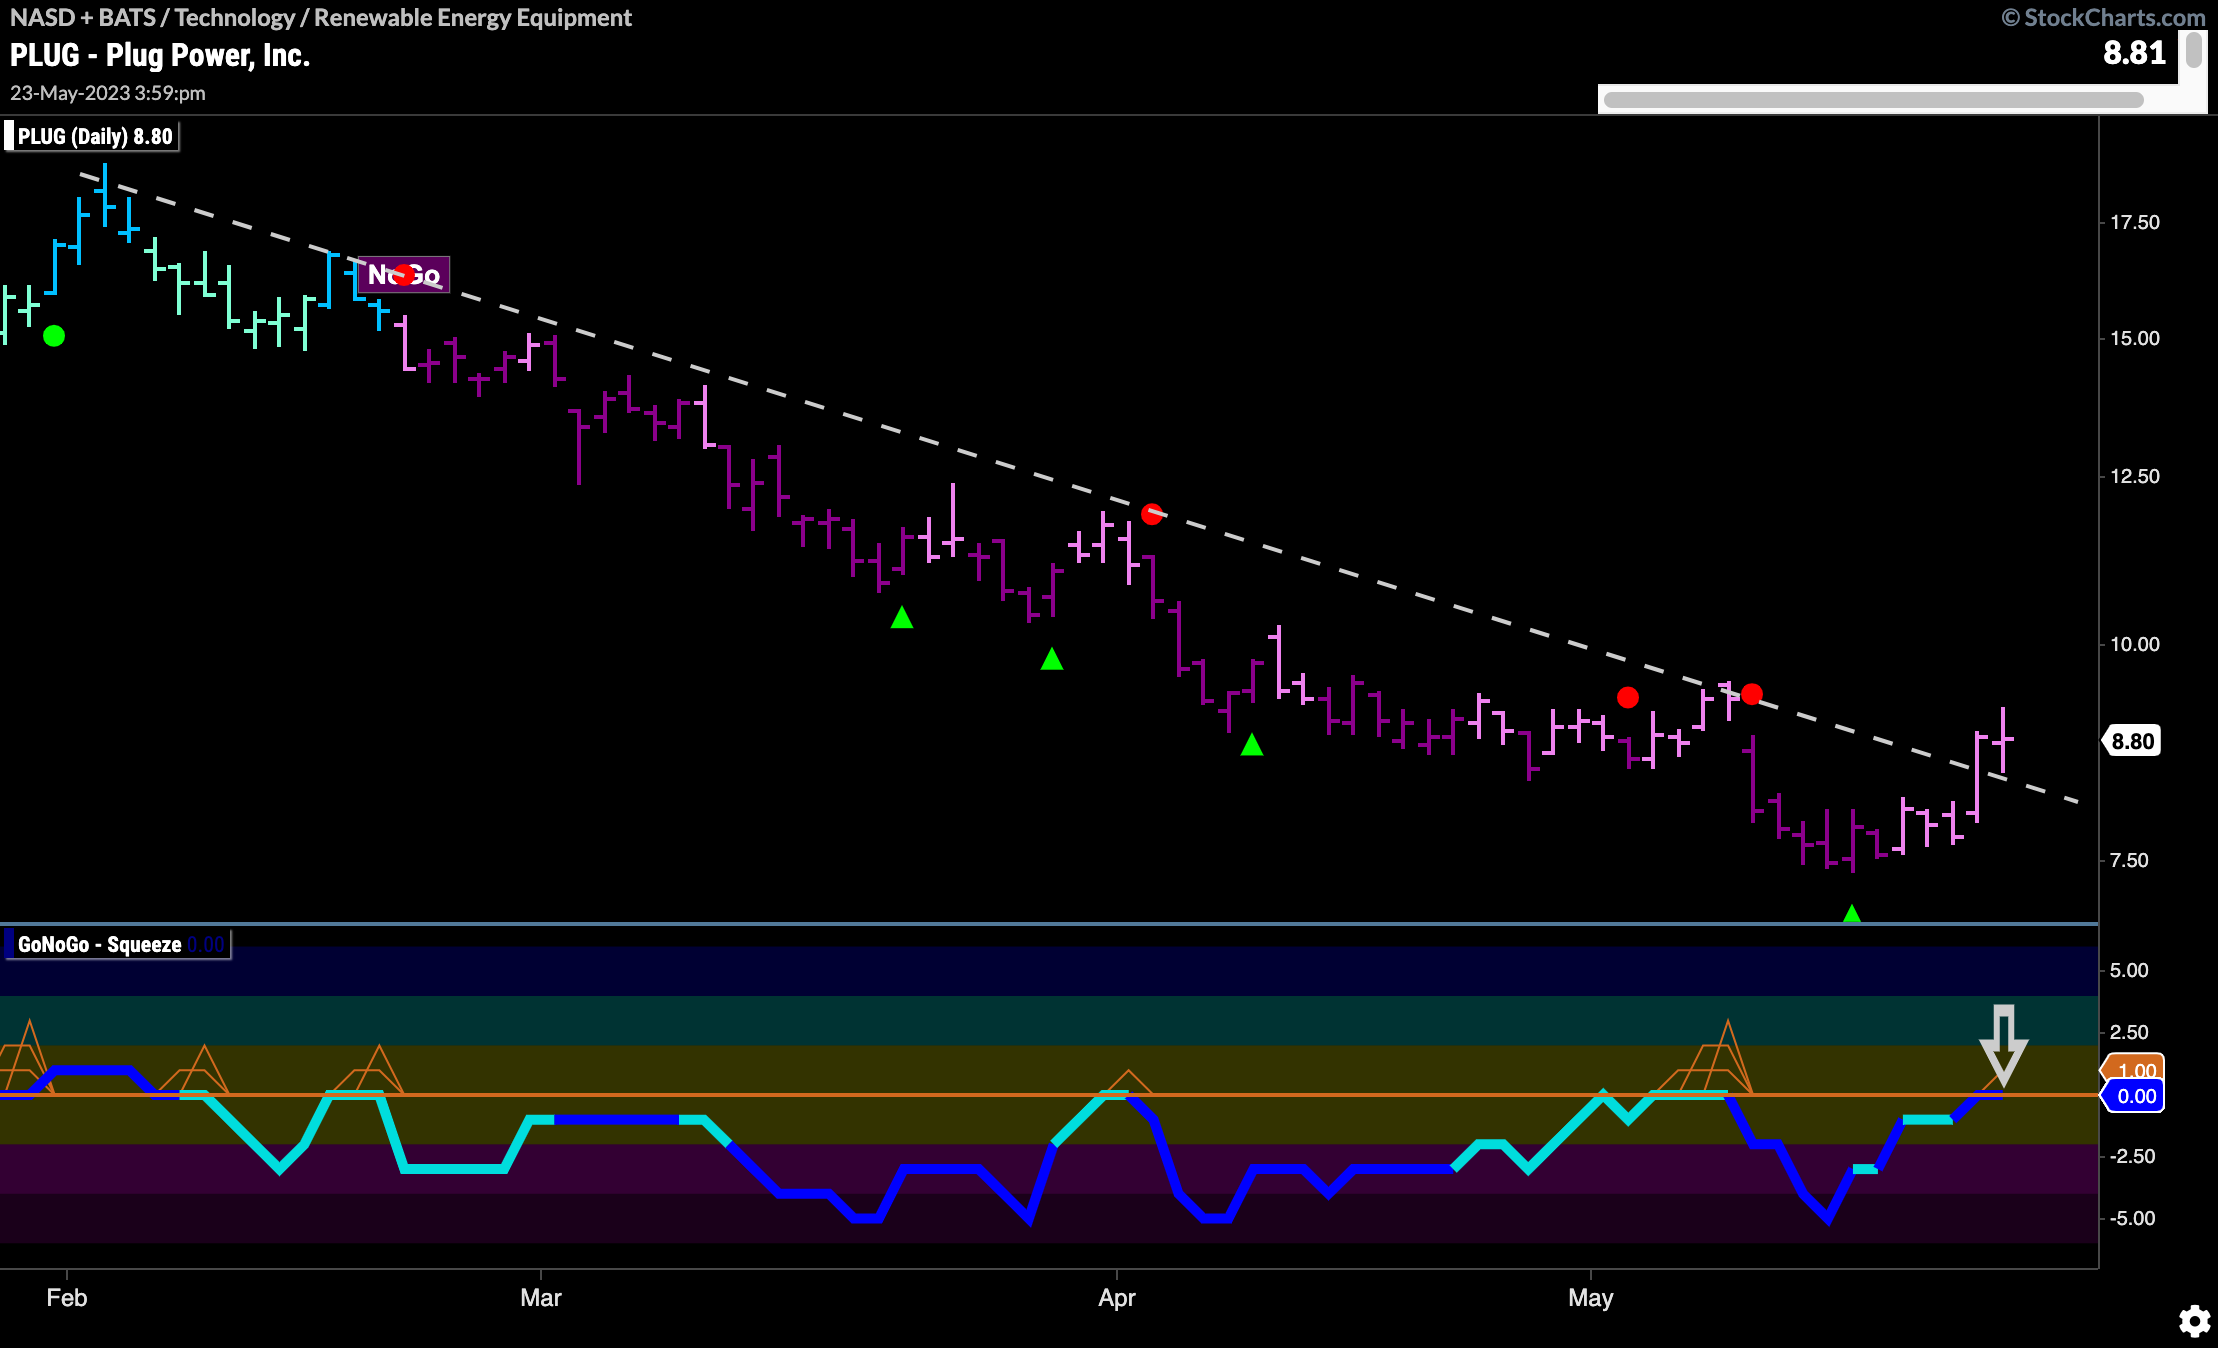Image resolution: width=2218 pixels, height=1348 pixels.
Task: Click the Mar label on the time axis
Action: tap(541, 1298)
